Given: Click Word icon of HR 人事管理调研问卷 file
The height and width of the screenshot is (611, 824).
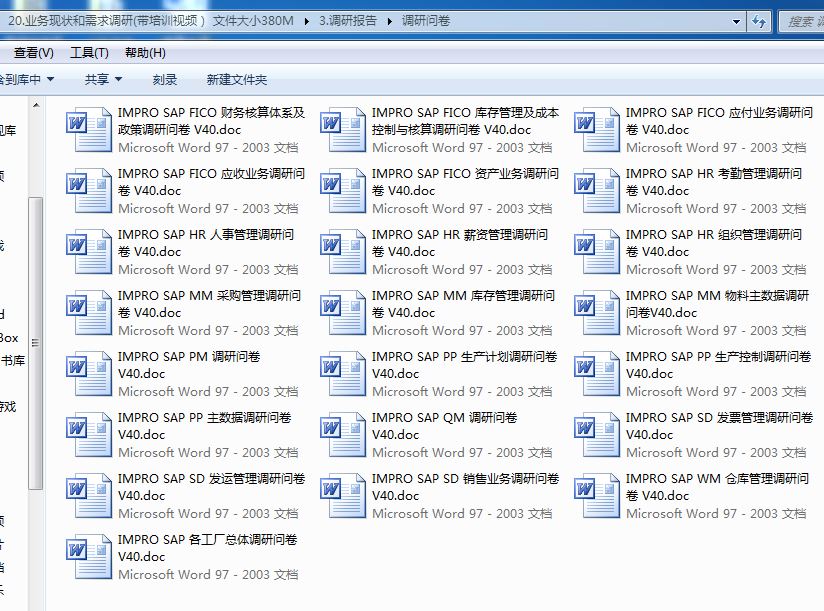Looking at the screenshot, I should coord(89,252).
